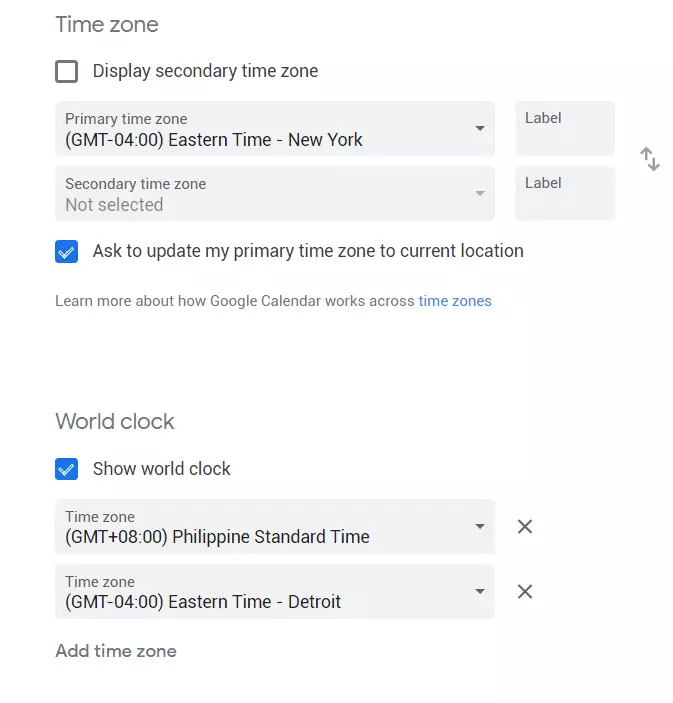Click the swap time zones arrows icon
The height and width of the screenshot is (703, 673).
coord(650,159)
